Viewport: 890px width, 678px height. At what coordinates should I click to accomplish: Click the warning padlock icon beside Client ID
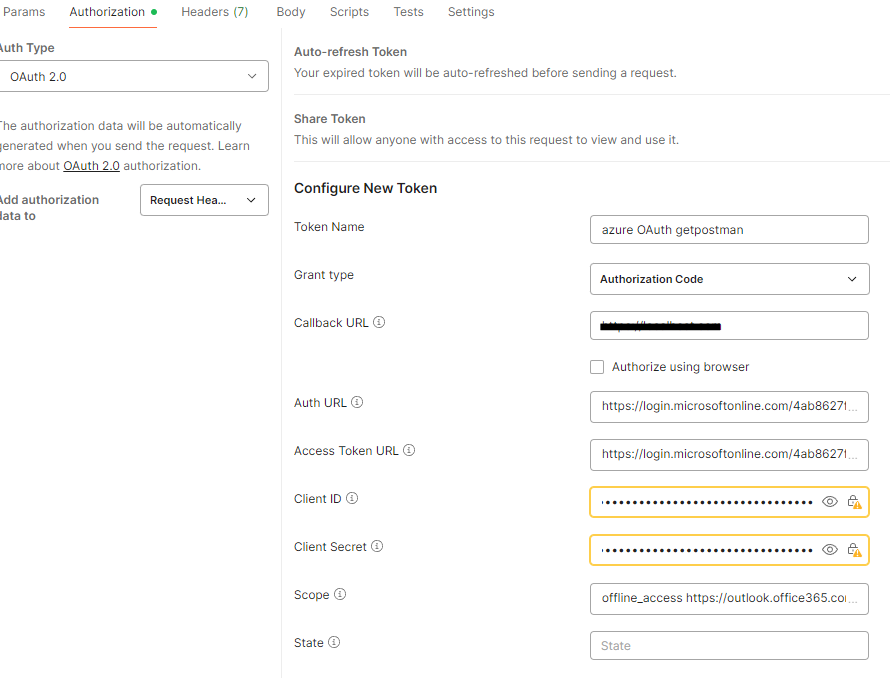click(x=855, y=501)
